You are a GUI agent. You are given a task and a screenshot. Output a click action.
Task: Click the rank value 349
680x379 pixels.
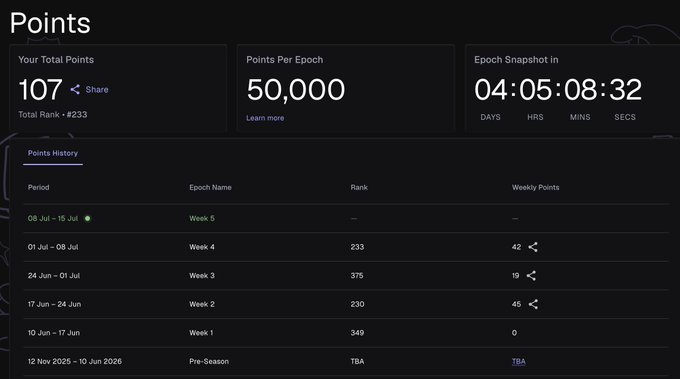pos(357,333)
